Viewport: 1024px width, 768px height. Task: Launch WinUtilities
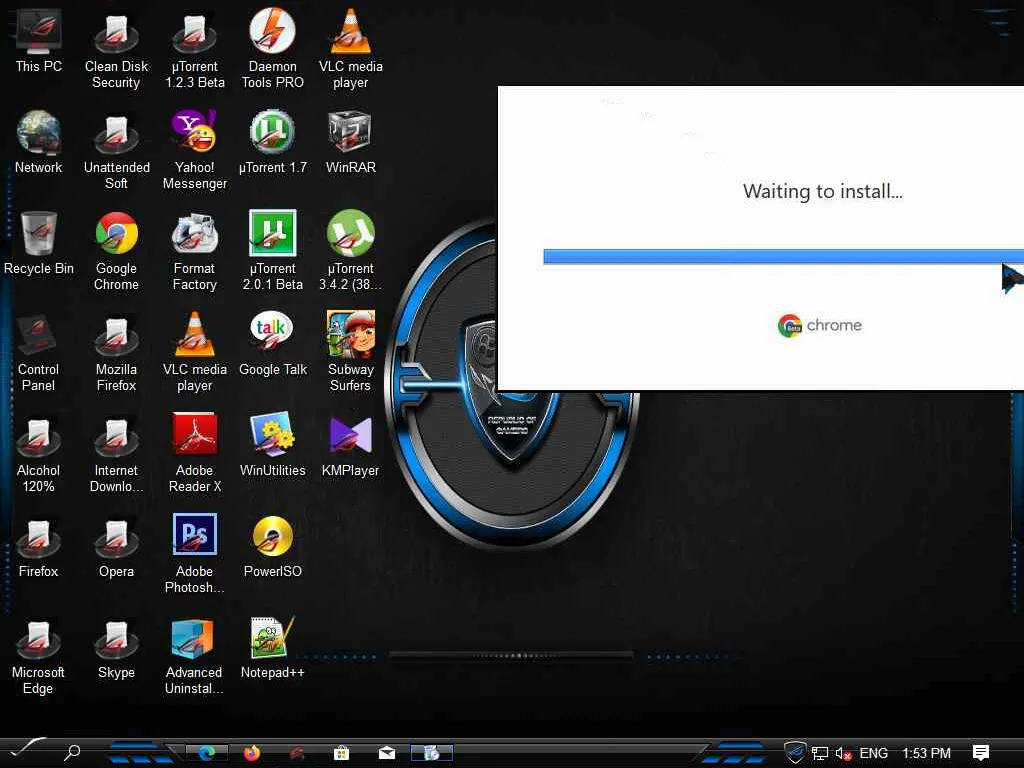(x=272, y=445)
